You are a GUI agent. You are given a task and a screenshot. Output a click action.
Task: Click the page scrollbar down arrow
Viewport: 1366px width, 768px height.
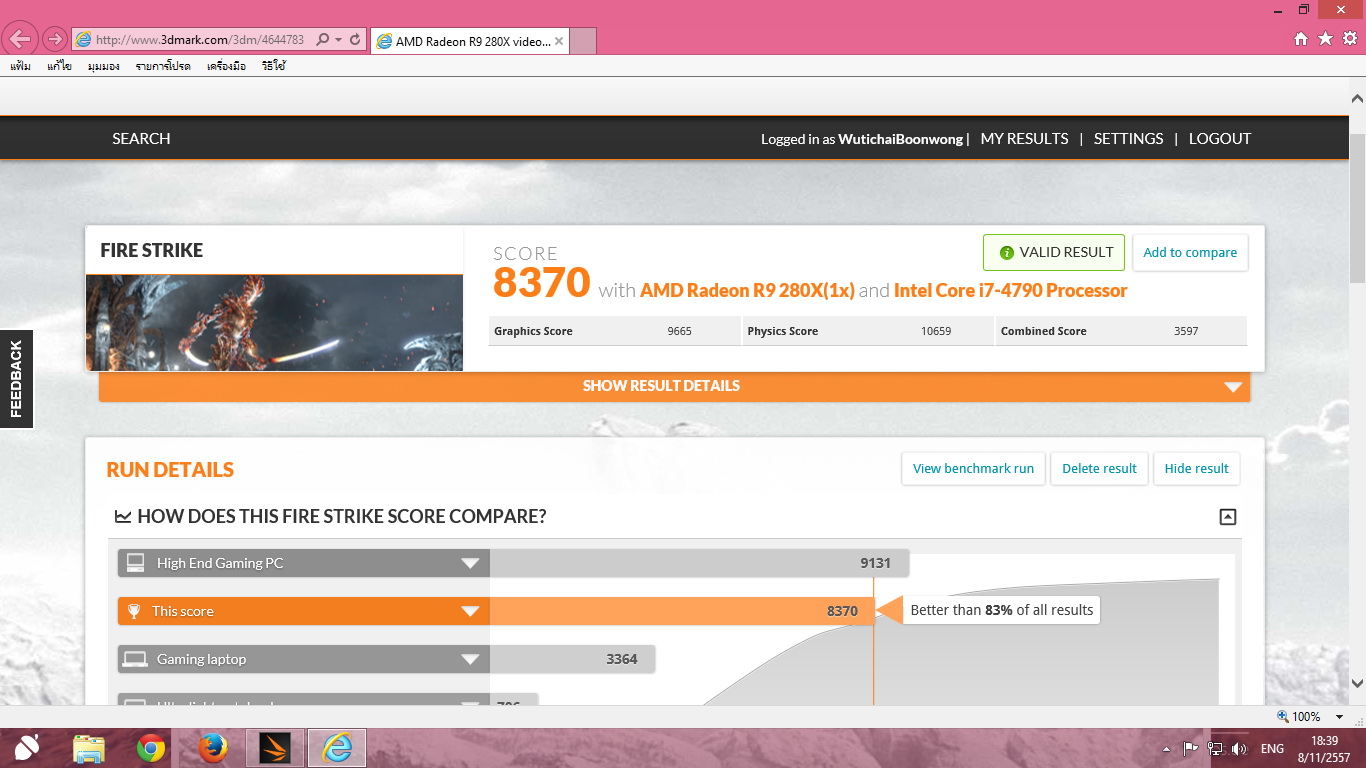pos(1357,684)
